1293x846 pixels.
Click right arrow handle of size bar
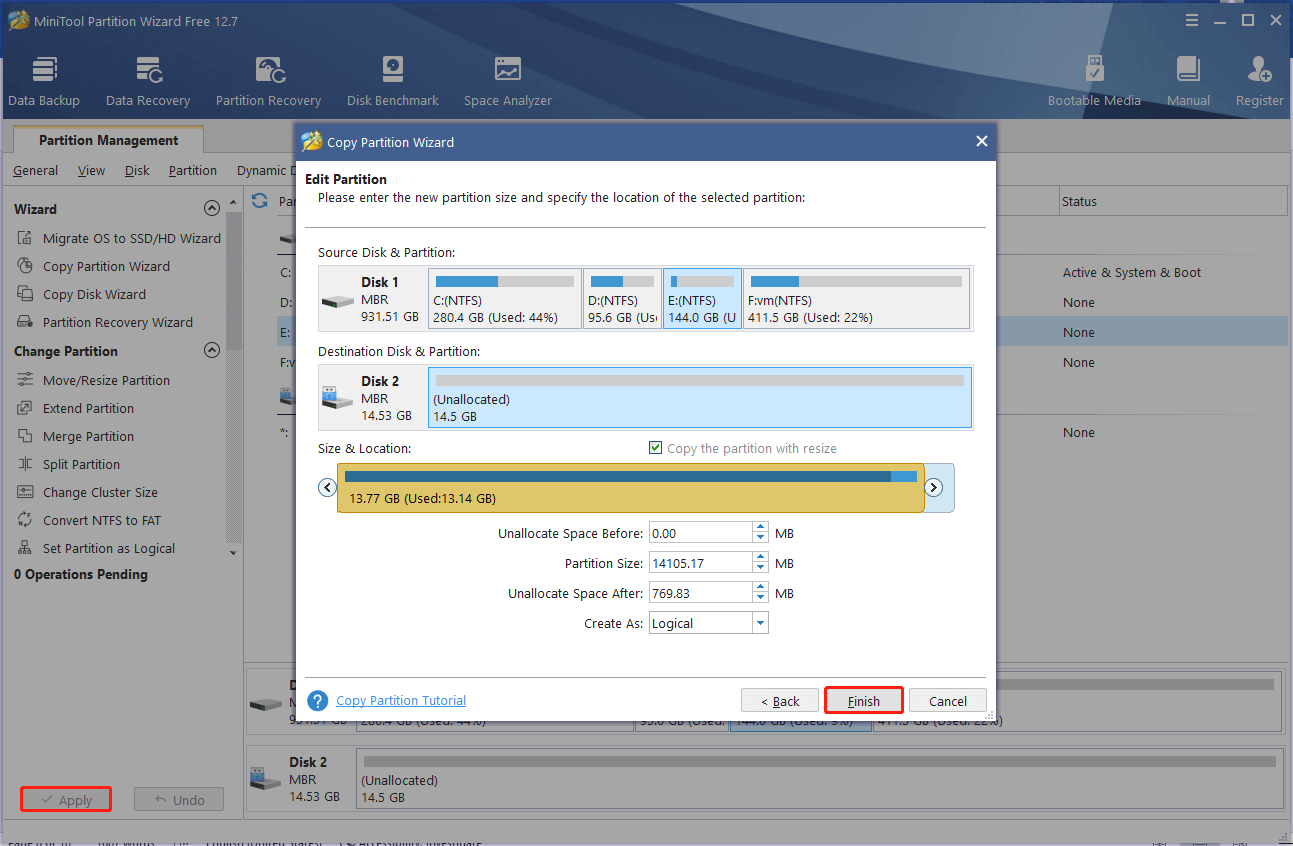coord(934,488)
